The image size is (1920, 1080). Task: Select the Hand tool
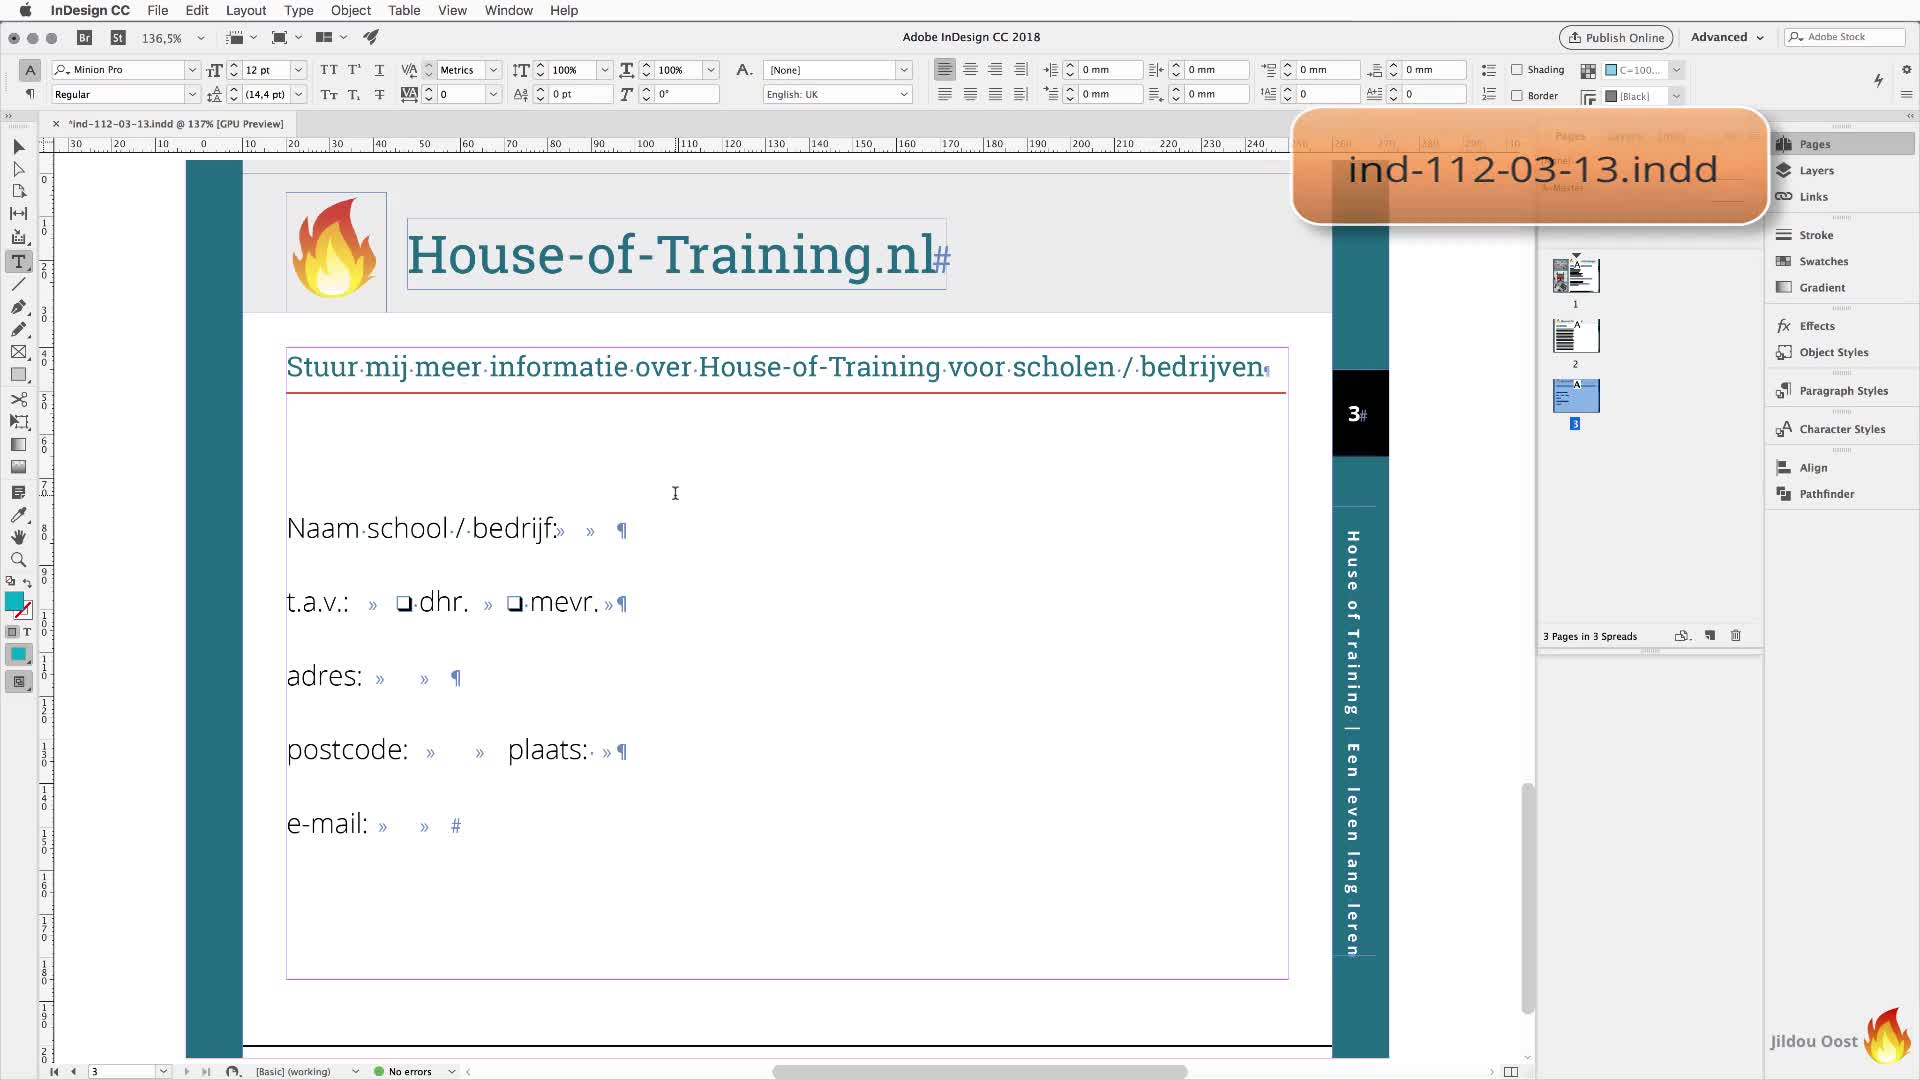pos(18,537)
